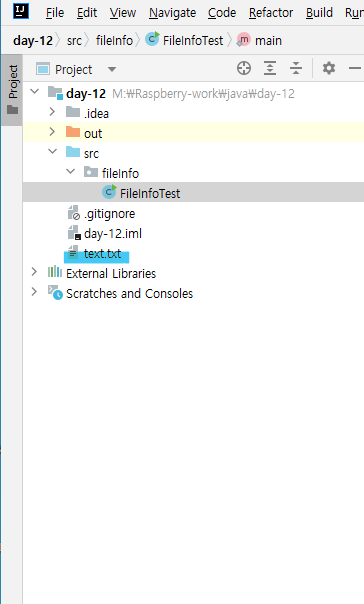The height and width of the screenshot is (604, 364).
Task: Click the day-12 module folder icon
Action: tap(55, 93)
